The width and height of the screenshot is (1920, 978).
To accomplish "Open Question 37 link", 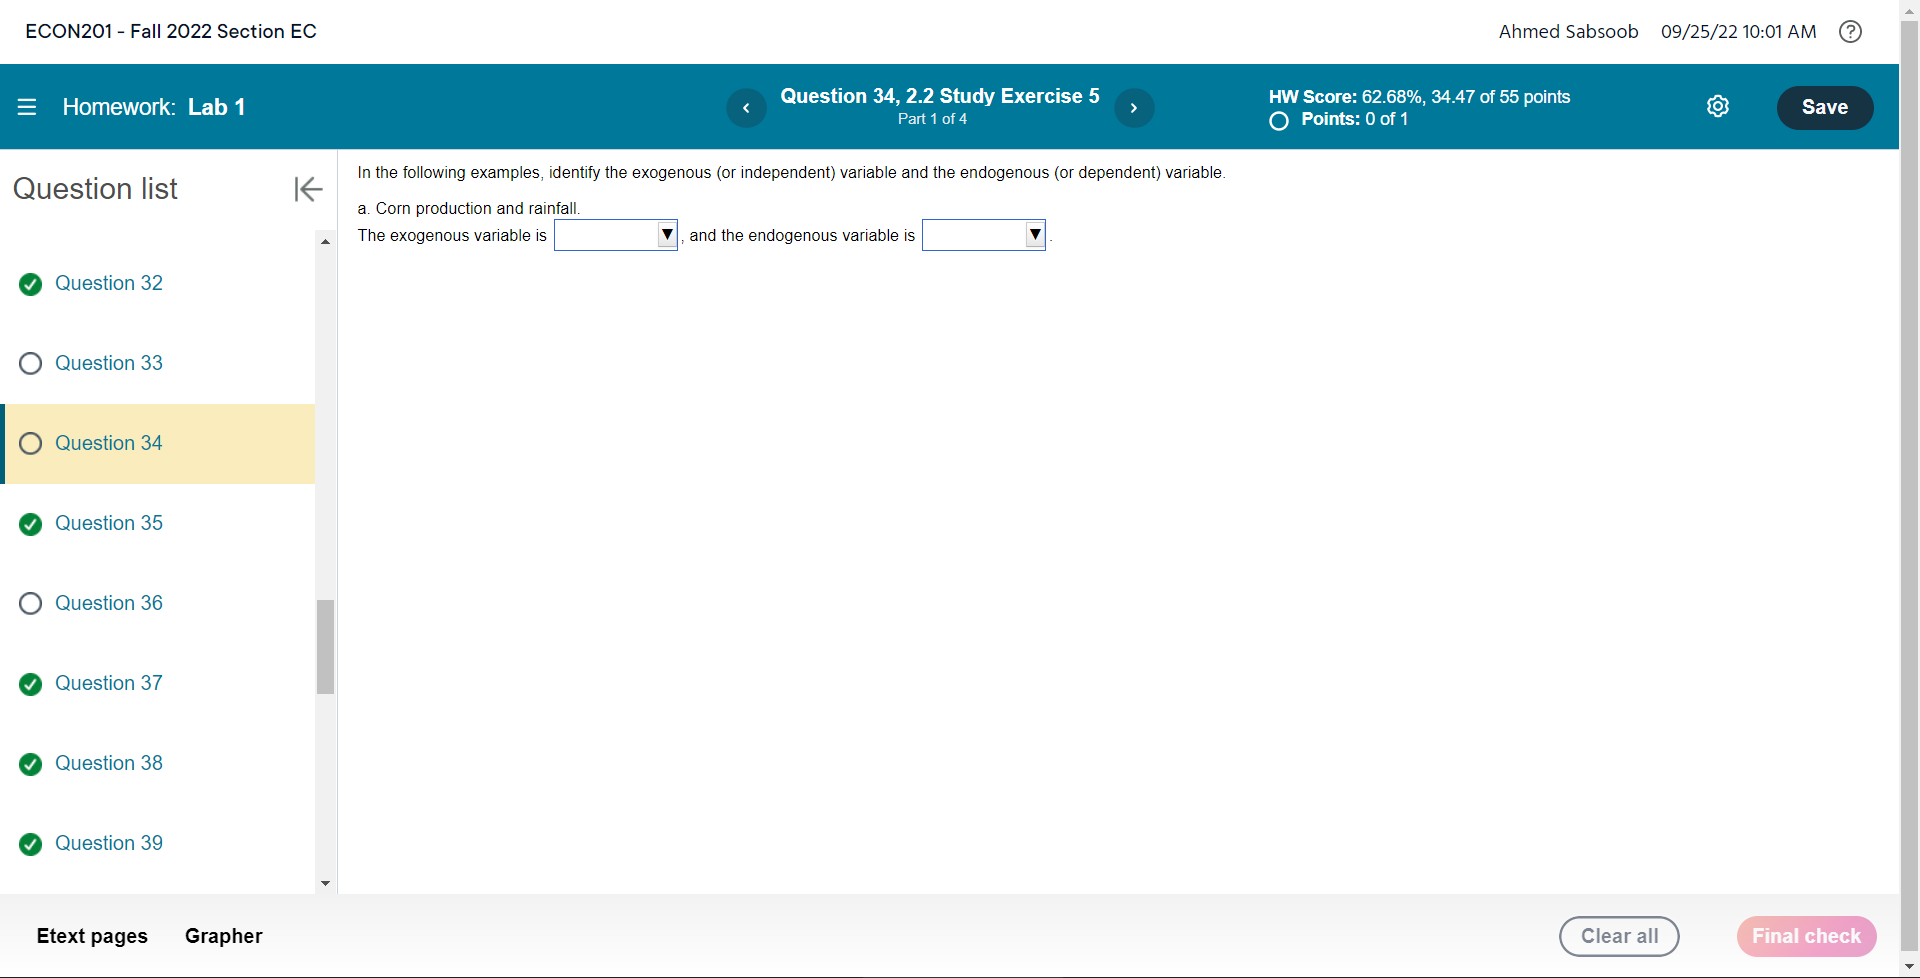I will 109,683.
